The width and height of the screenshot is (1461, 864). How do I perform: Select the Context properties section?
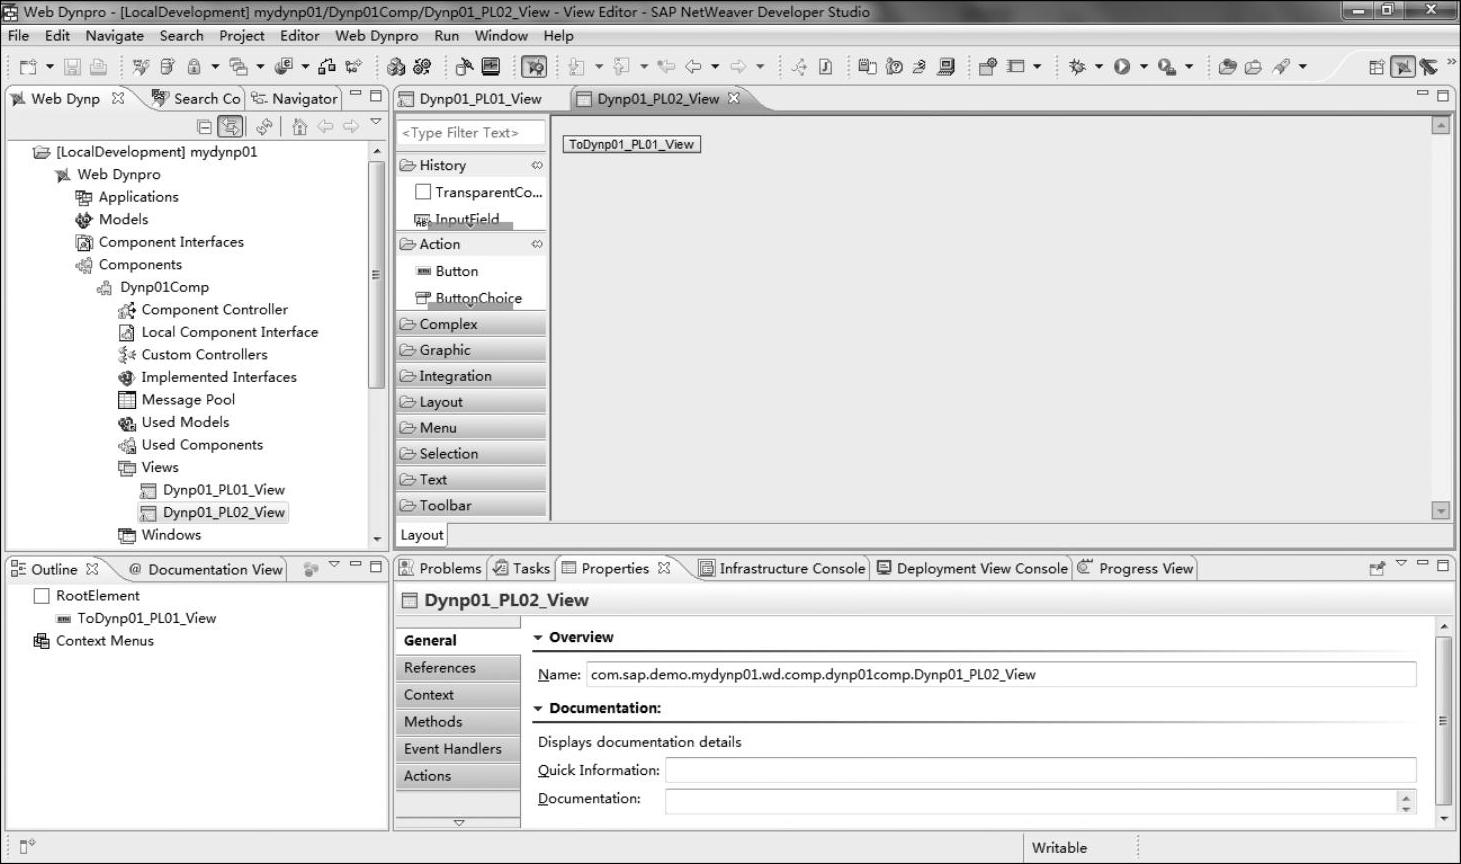pos(458,695)
